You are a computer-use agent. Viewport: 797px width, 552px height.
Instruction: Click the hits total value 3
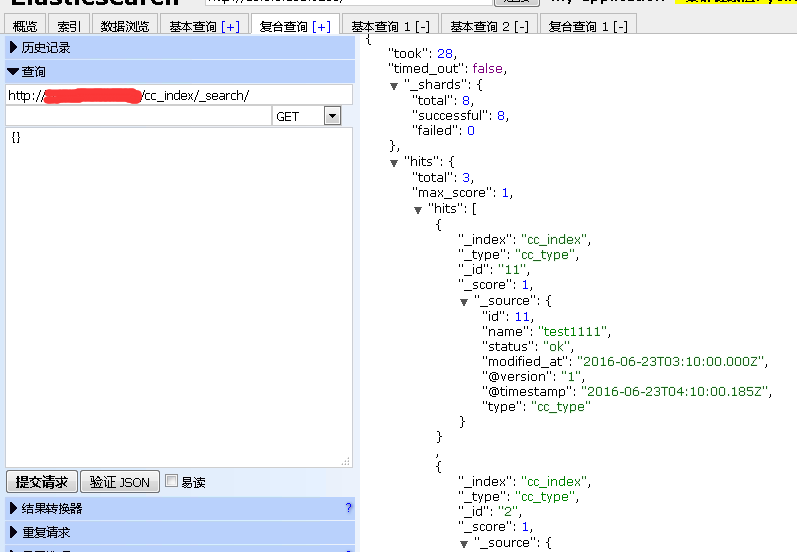tap(466, 177)
